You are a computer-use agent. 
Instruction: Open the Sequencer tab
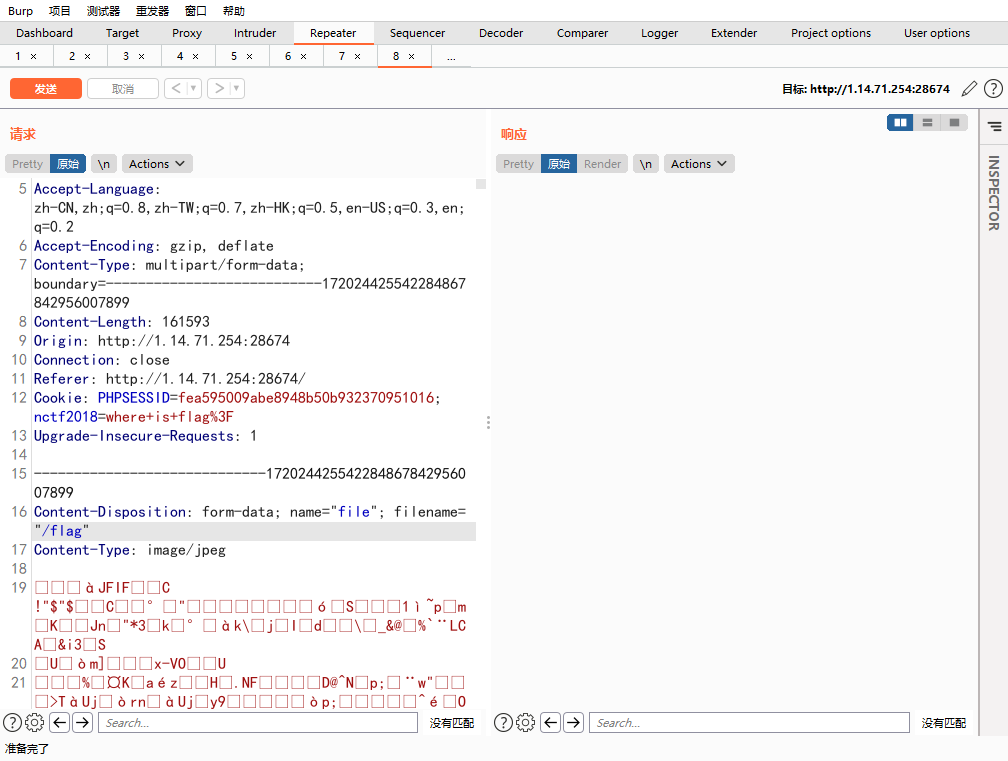[417, 33]
